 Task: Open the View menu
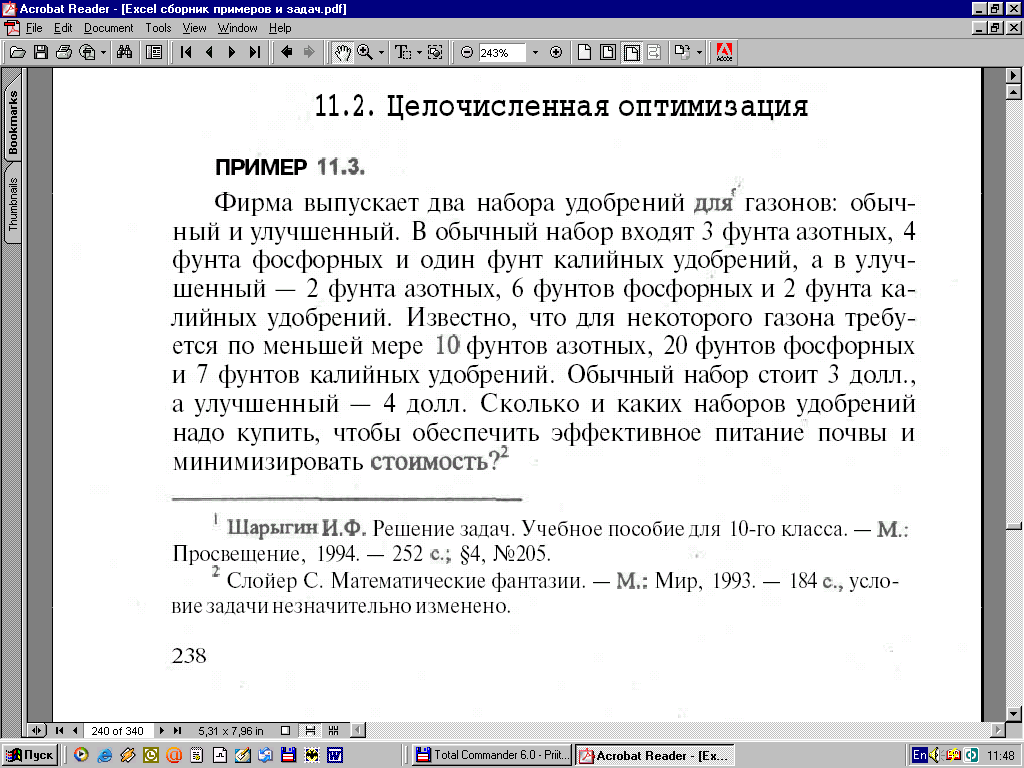click(194, 28)
